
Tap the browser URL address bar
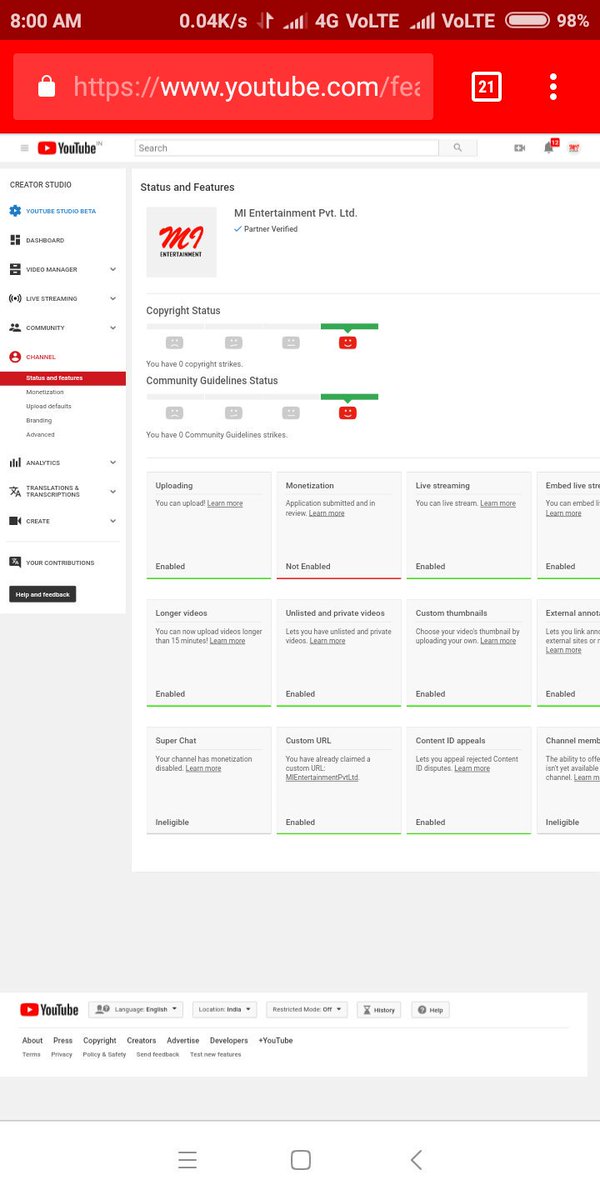pos(223,87)
